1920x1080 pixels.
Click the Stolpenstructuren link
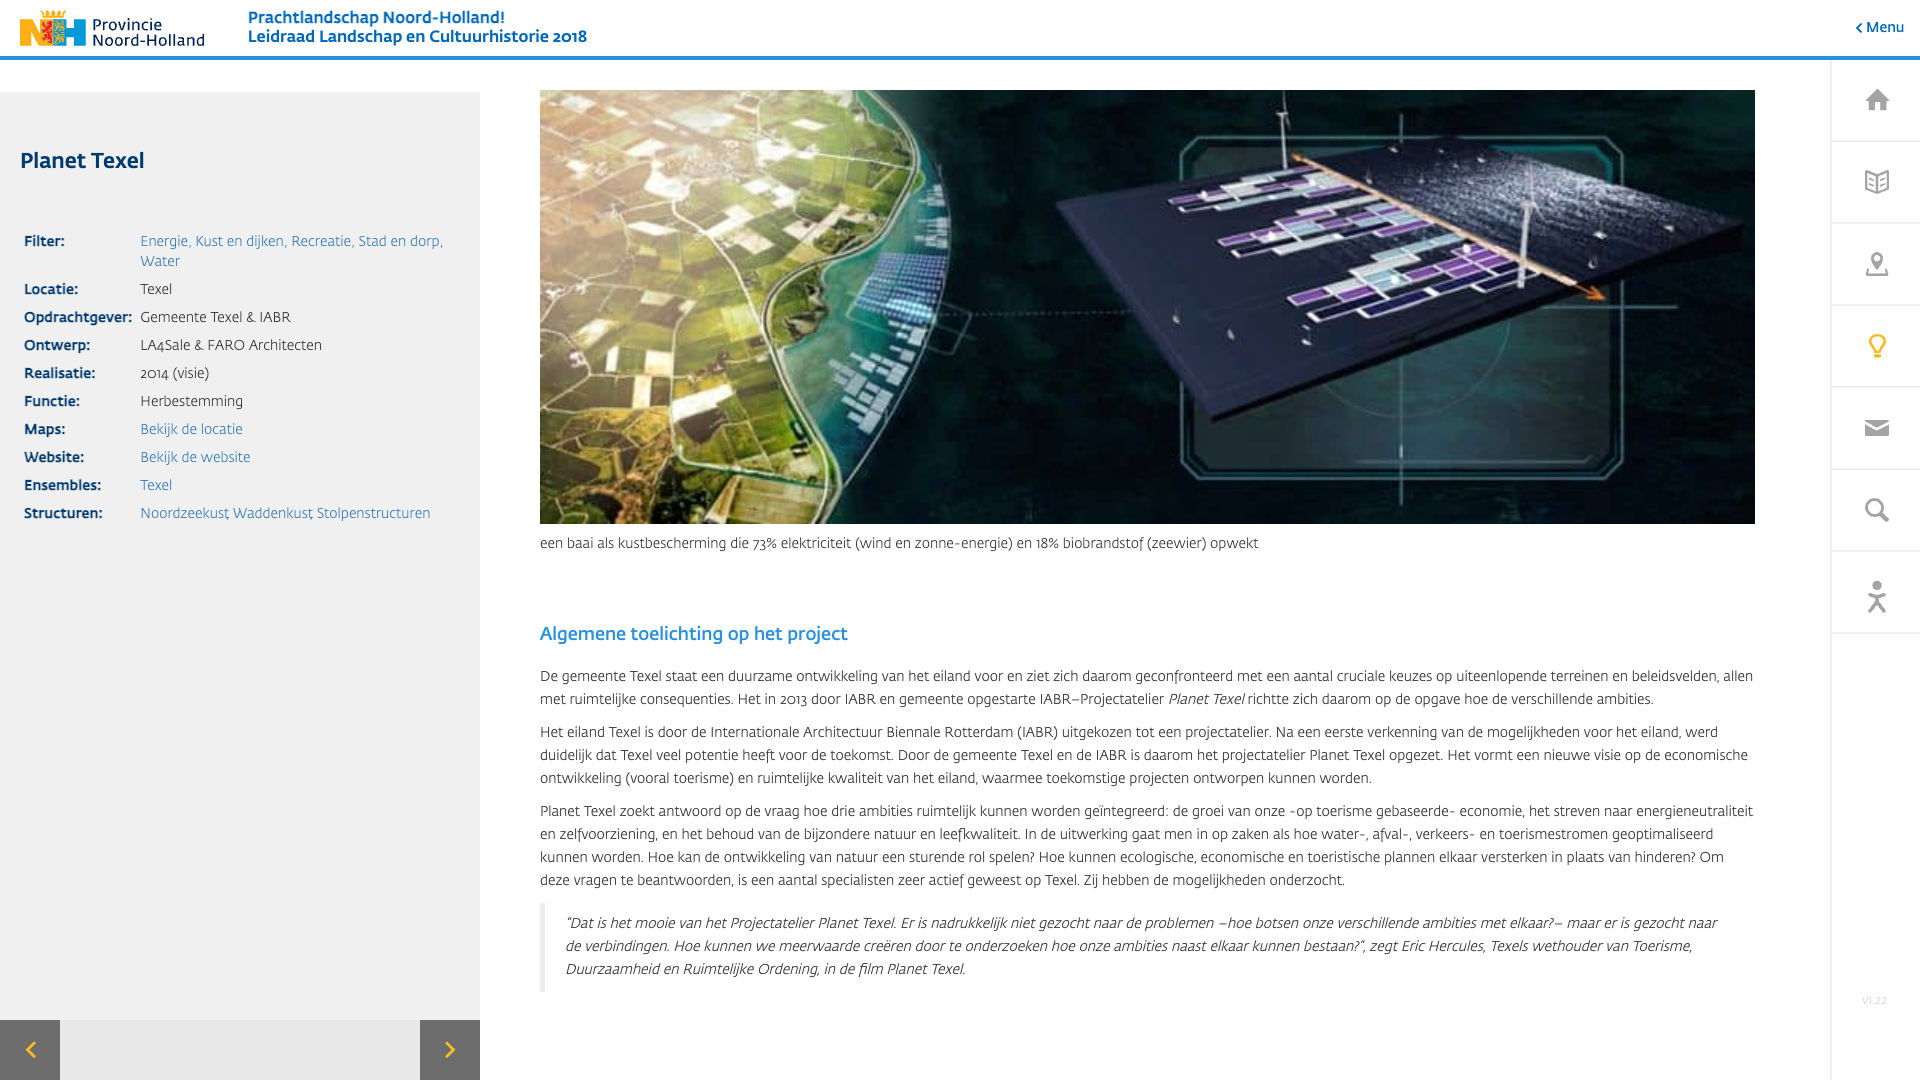click(x=373, y=513)
